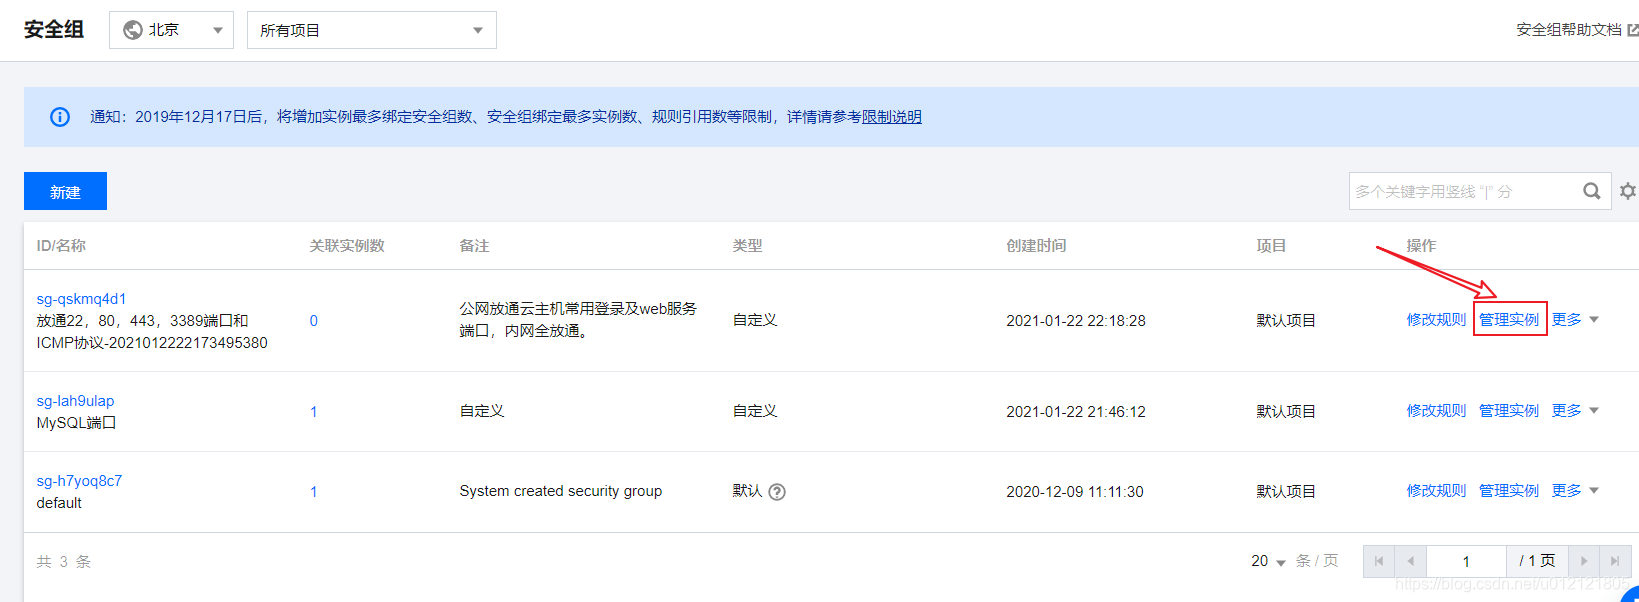The height and width of the screenshot is (602, 1639).
Task: Open table settings gear icon
Action: coord(1628,191)
